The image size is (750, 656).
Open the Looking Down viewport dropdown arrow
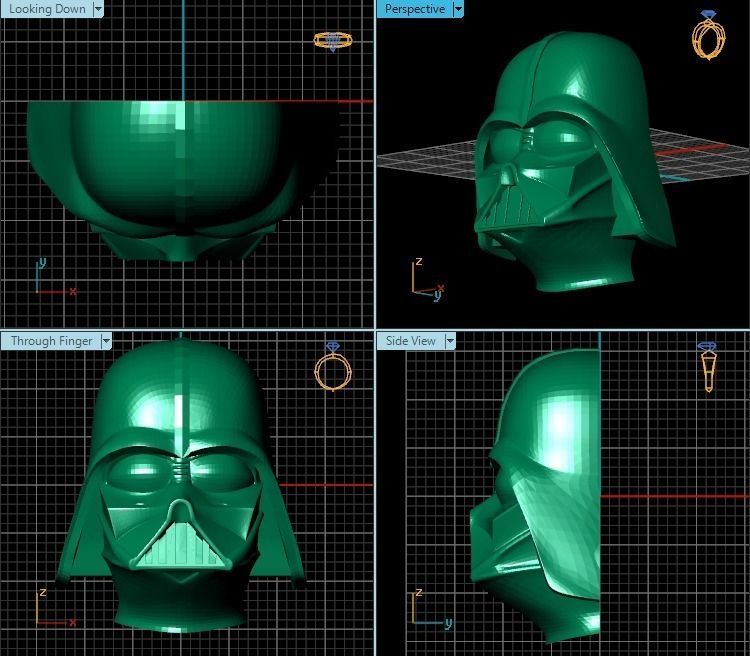(x=98, y=9)
